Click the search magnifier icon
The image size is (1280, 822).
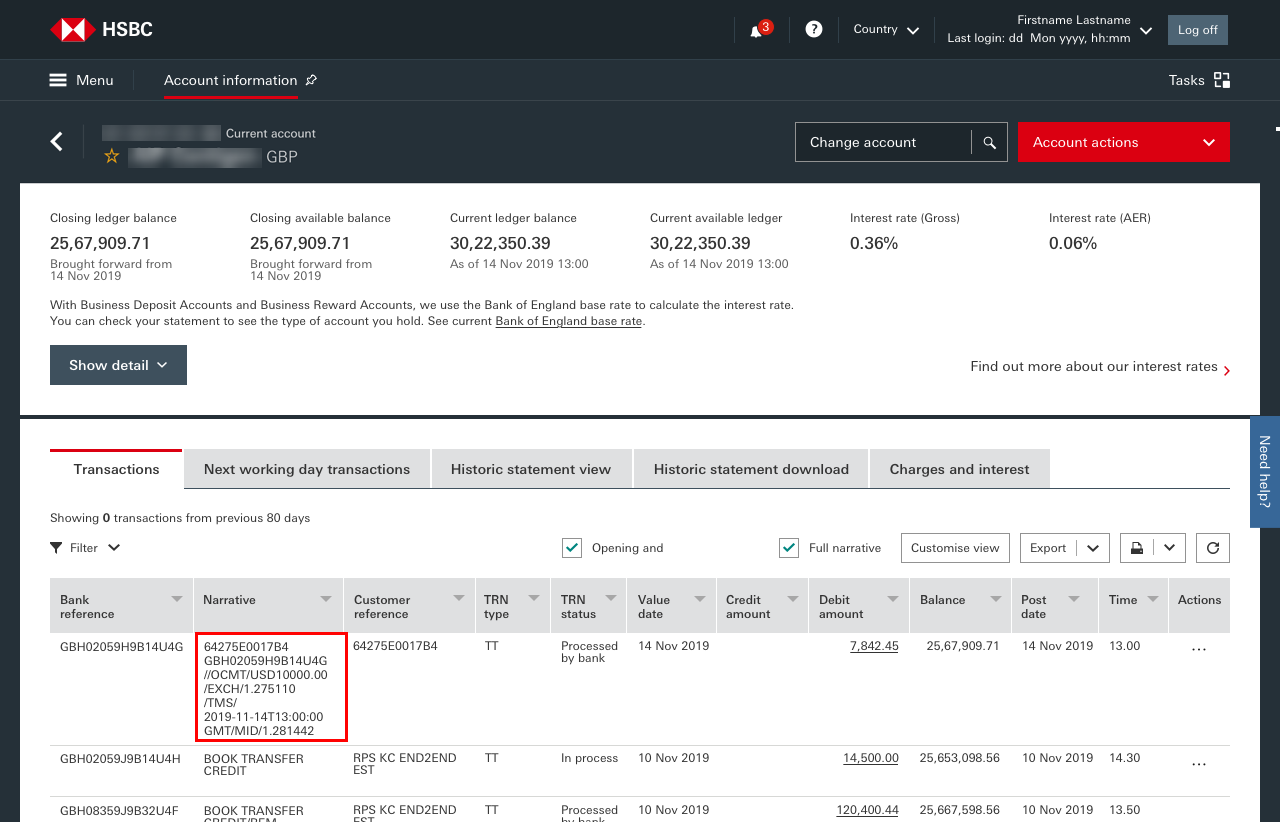point(989,143)
